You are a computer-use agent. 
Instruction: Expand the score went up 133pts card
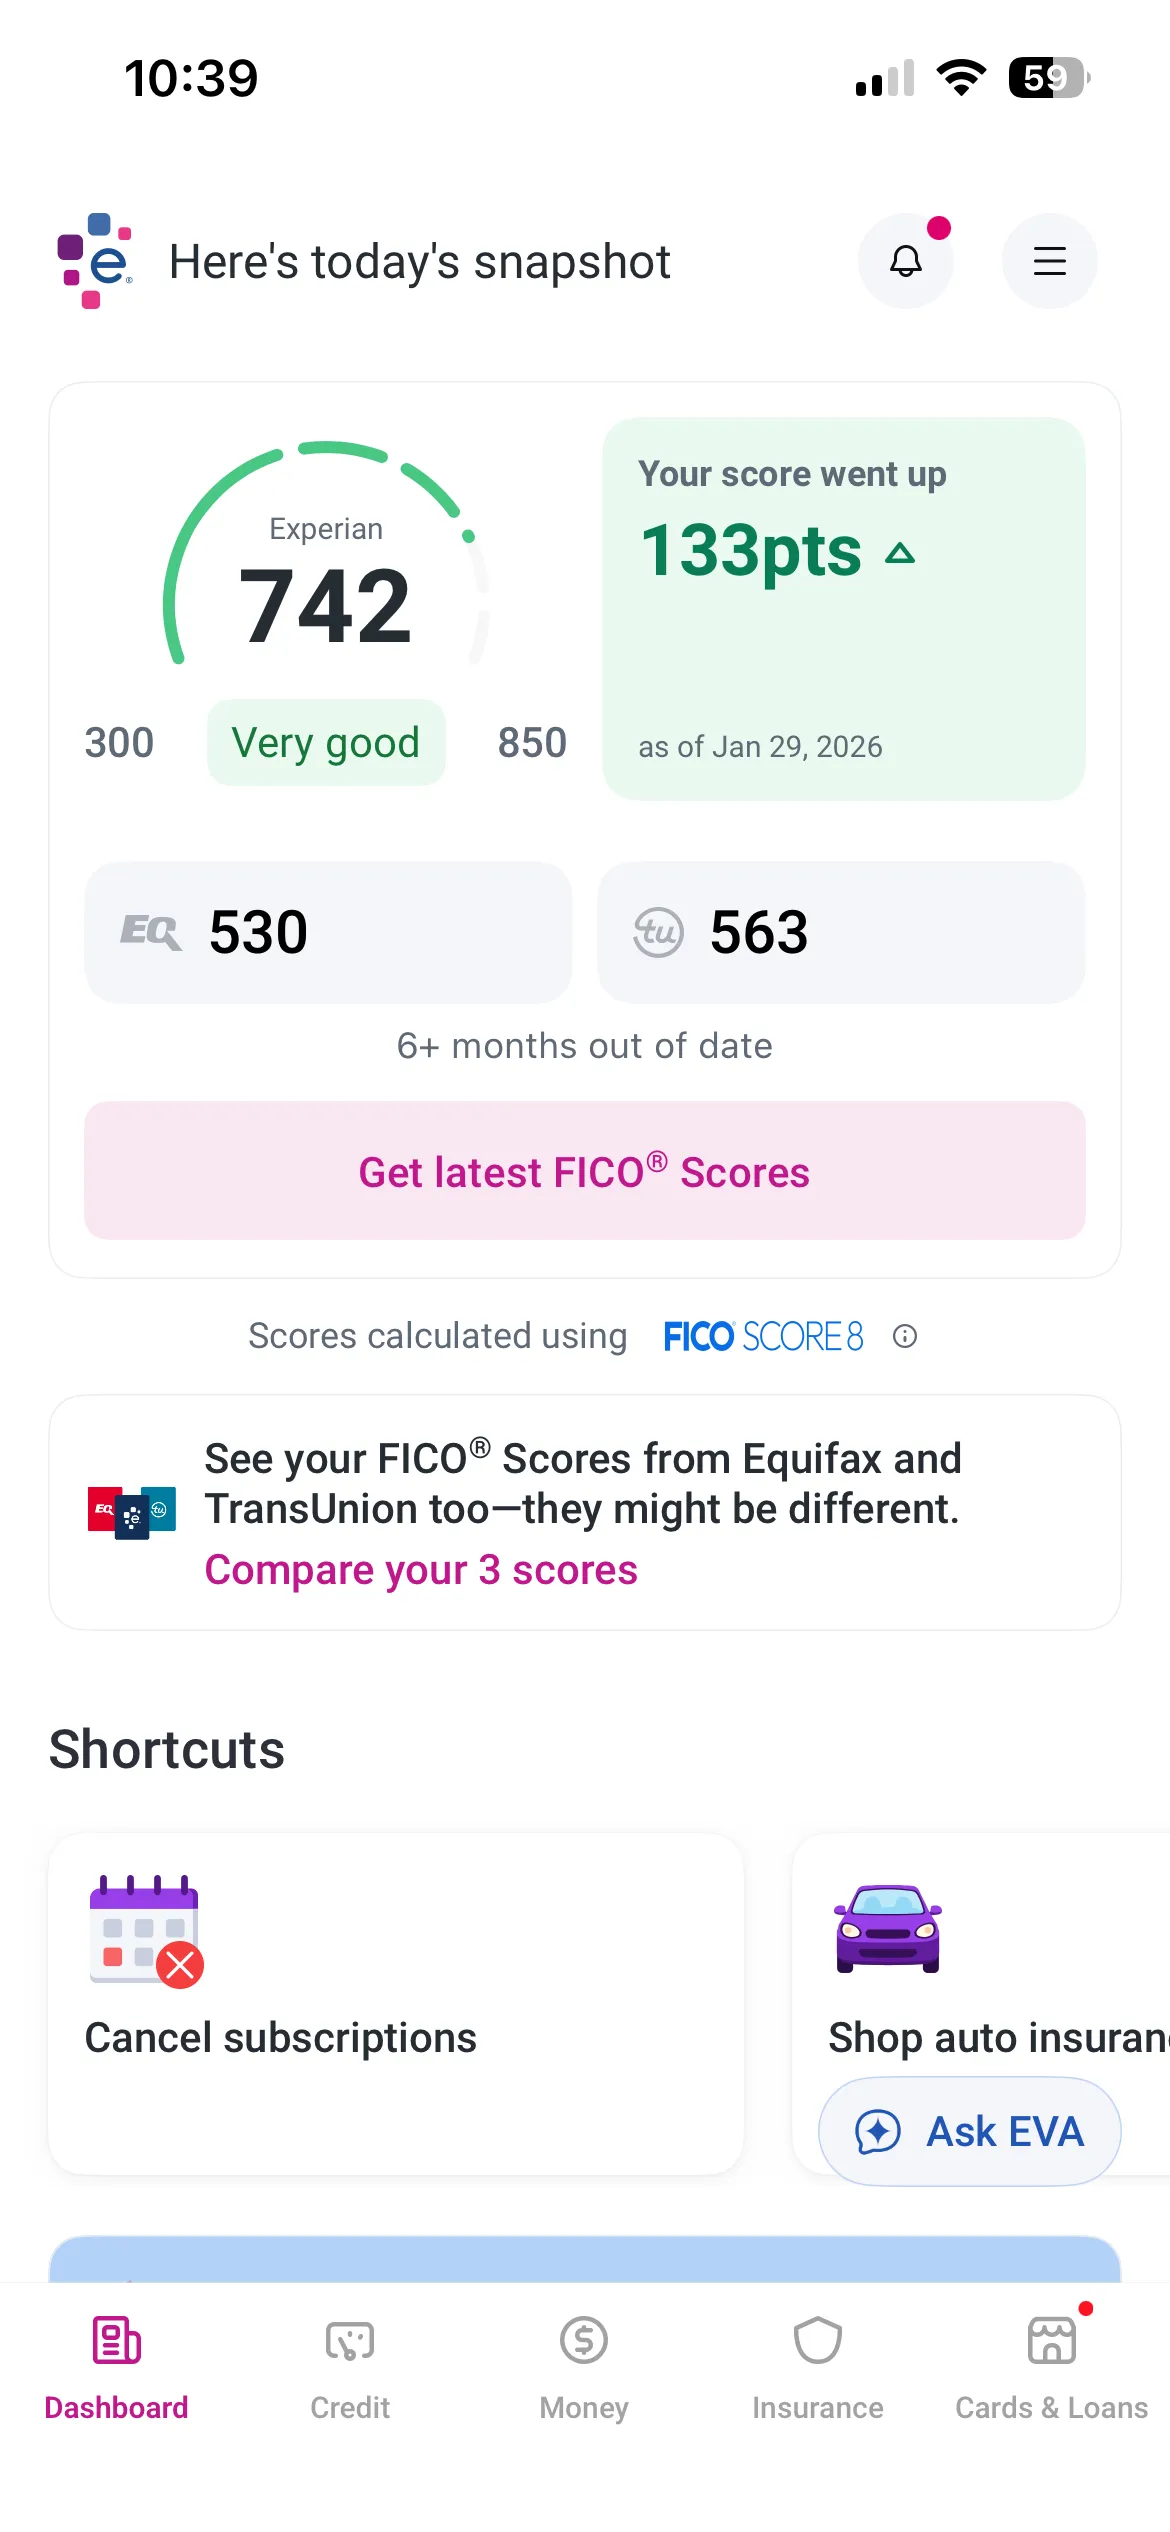coord(843,608)
